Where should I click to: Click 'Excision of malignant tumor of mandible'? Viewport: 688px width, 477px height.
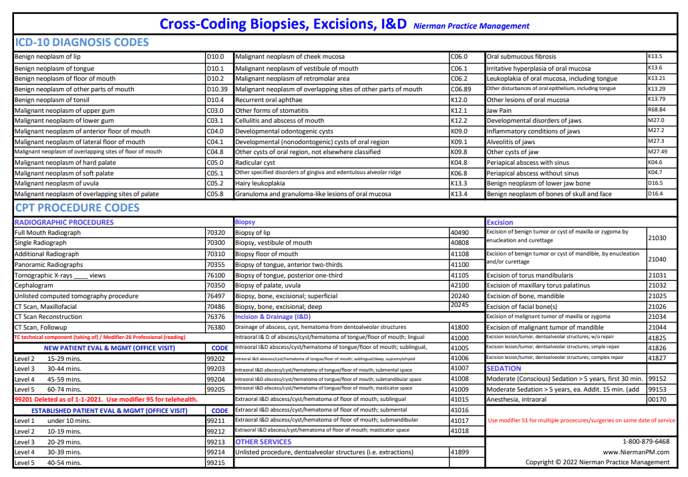[x=545, y=327]
